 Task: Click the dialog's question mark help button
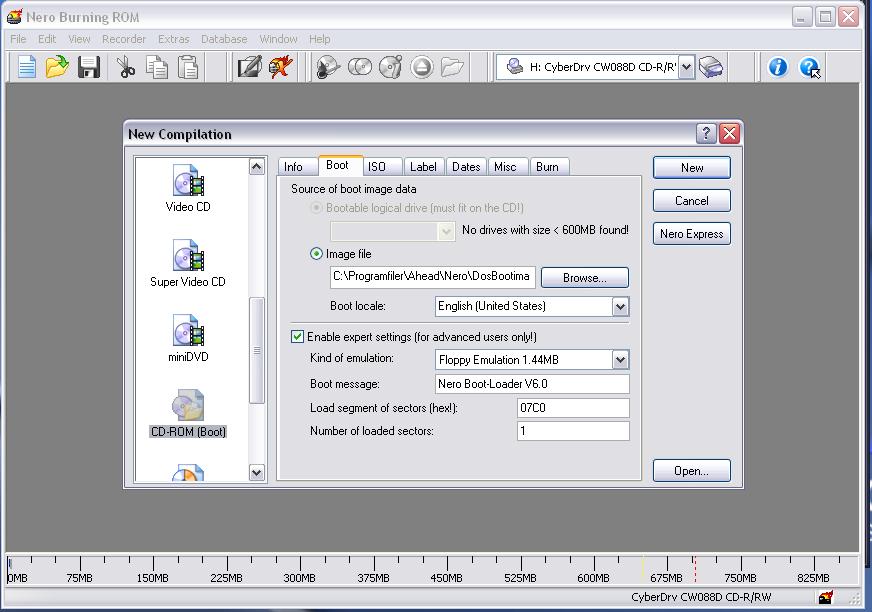pos(706,134)
